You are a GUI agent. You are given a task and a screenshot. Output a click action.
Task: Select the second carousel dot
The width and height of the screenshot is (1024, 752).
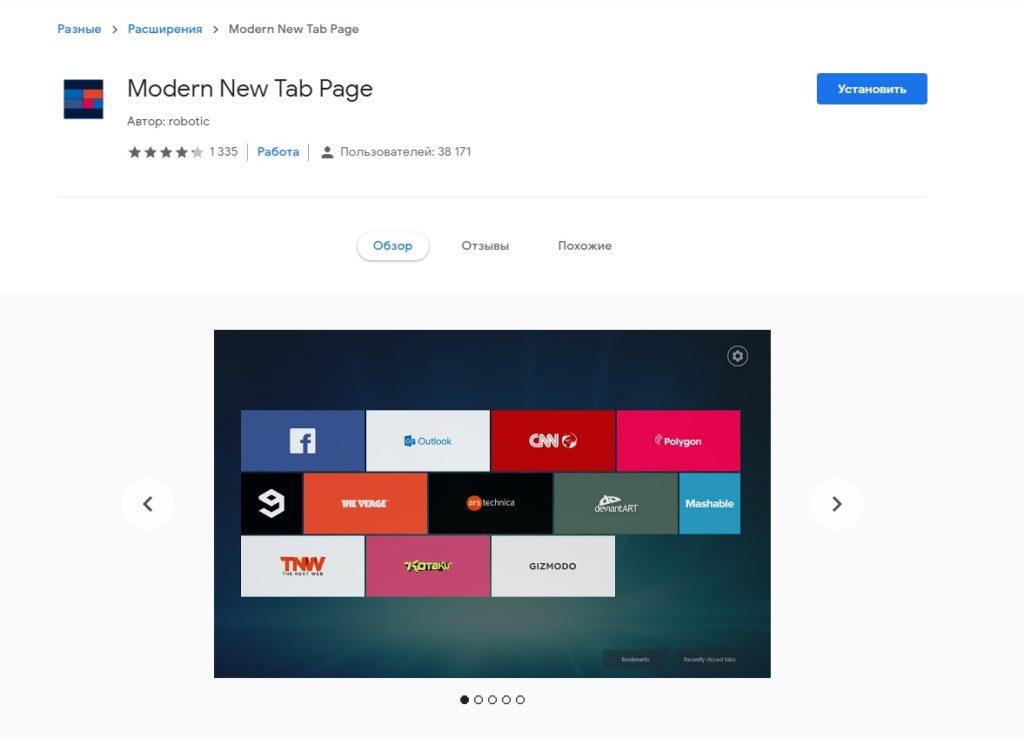(478, 700)
